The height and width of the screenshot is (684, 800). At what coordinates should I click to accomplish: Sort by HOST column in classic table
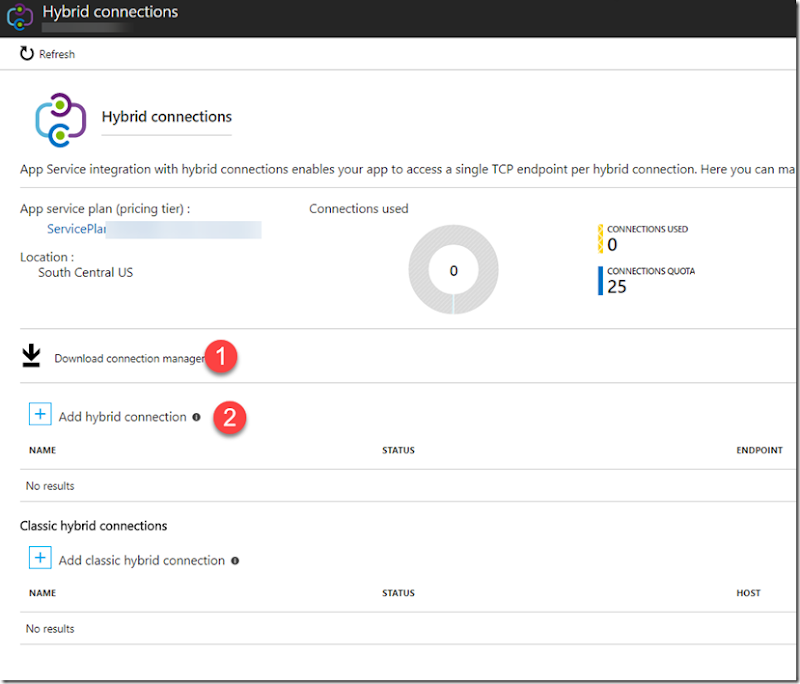748,593
